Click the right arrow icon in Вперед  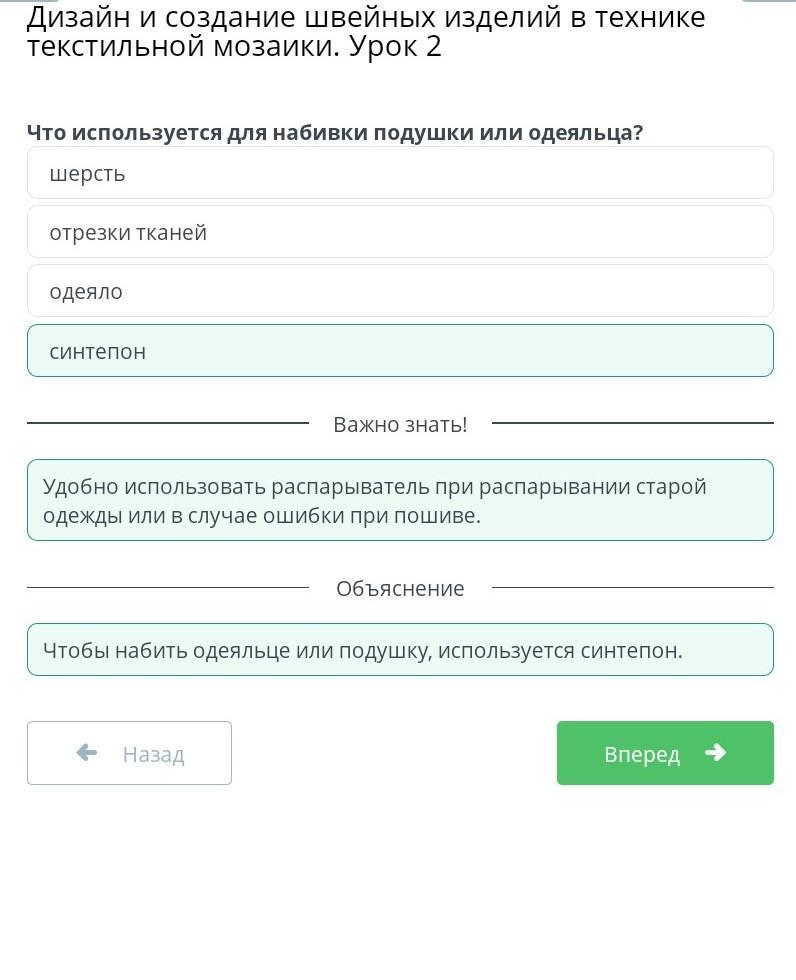[x=715, y=752]
